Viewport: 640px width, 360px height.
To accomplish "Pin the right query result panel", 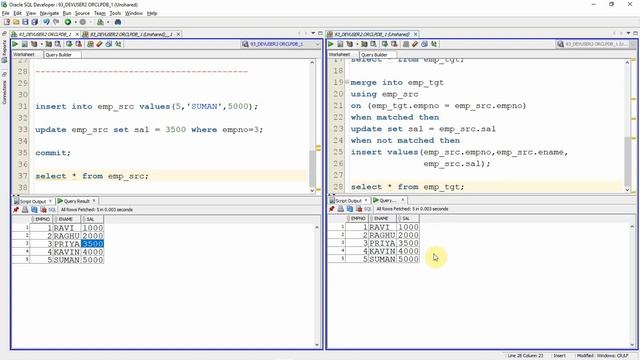I will pos(331,209).
